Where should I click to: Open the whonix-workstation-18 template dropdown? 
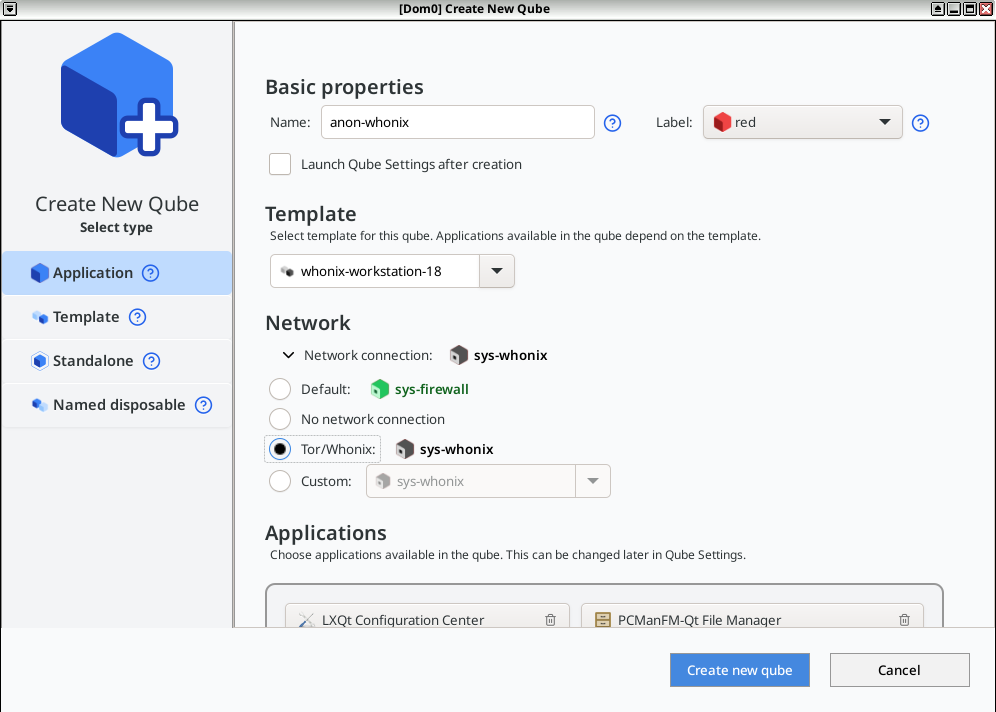497,271
